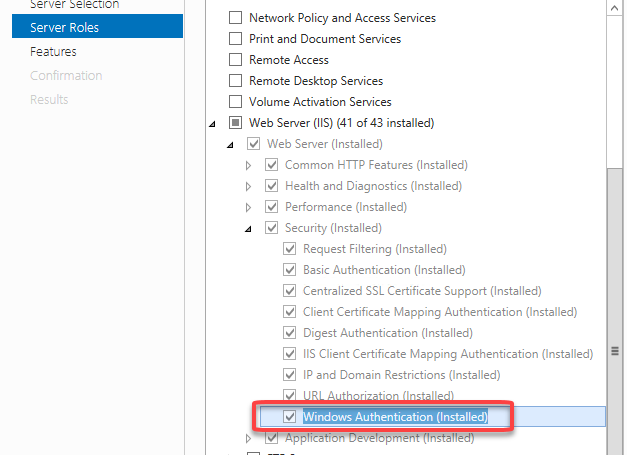Open the Server Roles wizard step
Image resolution: width=627 pixels, height=455 pixels.
pyautogui.click(x=64, y=27)
